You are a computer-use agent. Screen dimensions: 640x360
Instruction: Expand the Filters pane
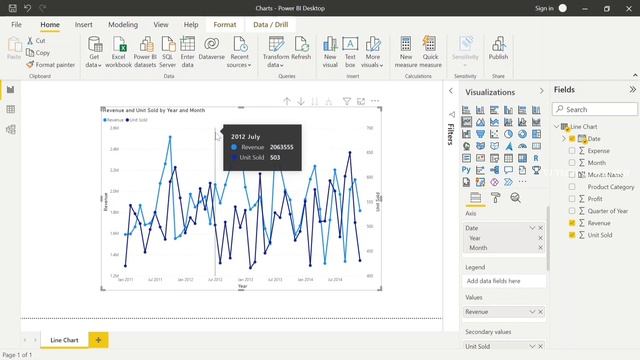(x=451, y=91)
